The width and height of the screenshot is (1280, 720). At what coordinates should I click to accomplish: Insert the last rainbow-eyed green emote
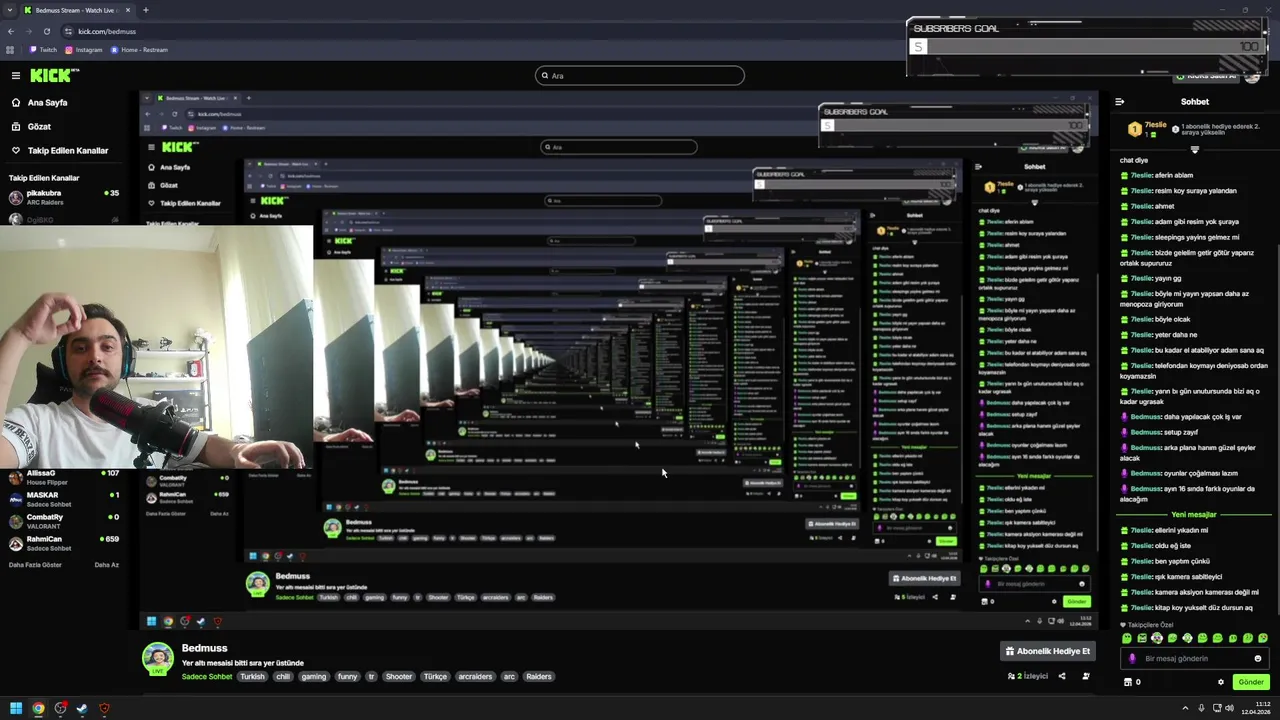(1262, 638)
